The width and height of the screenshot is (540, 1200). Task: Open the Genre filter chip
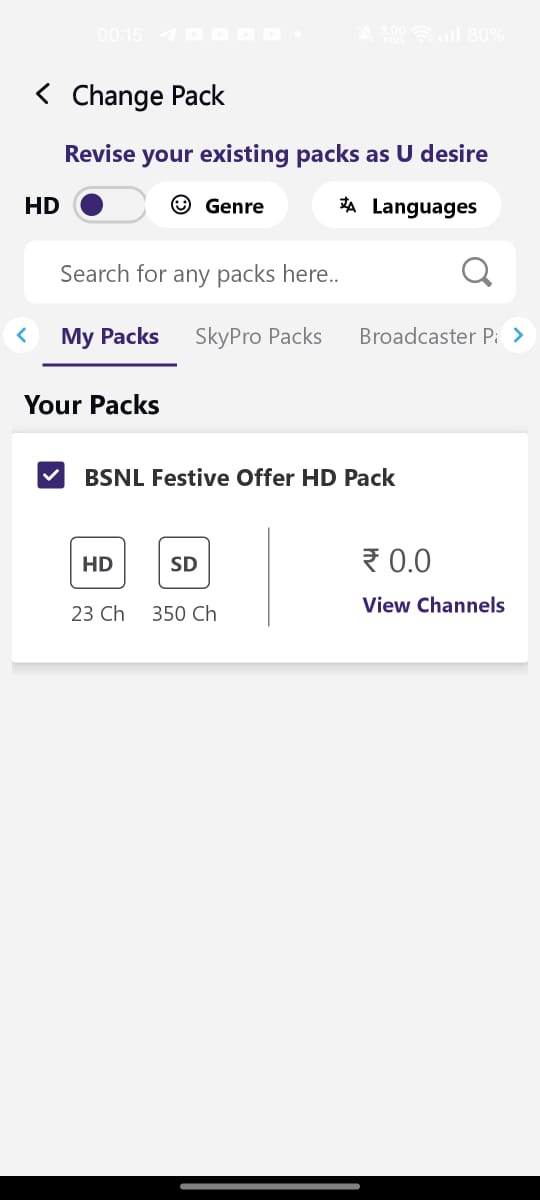(x=218, y=205)
